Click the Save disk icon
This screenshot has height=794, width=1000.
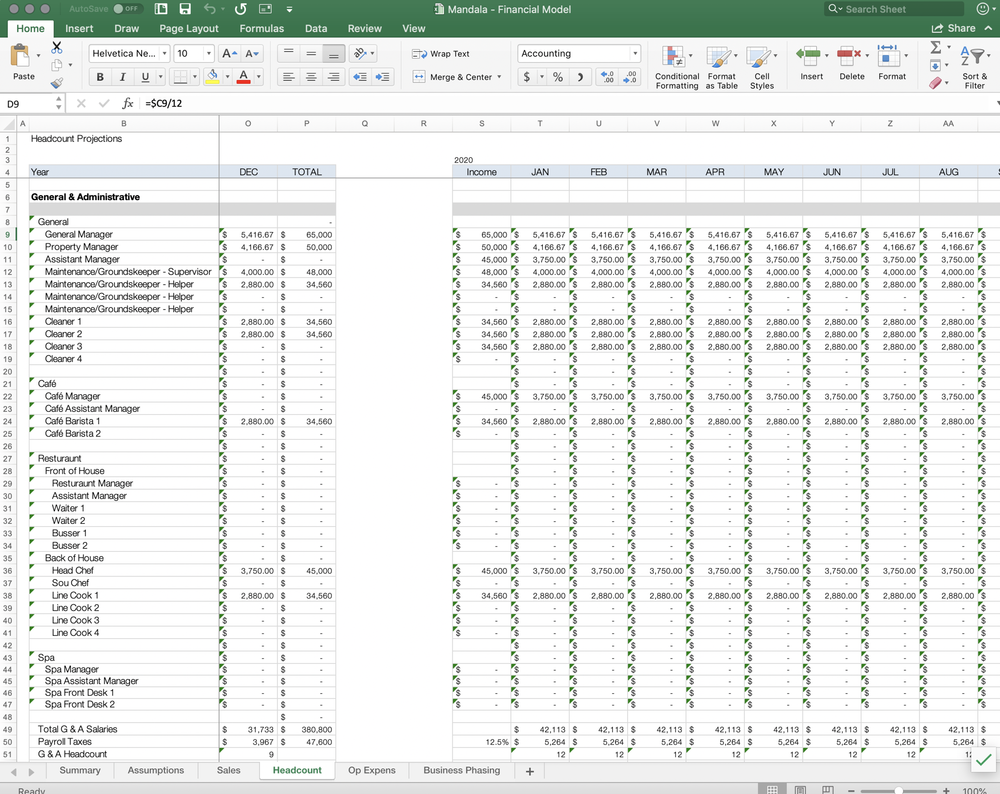click(185, 9)
